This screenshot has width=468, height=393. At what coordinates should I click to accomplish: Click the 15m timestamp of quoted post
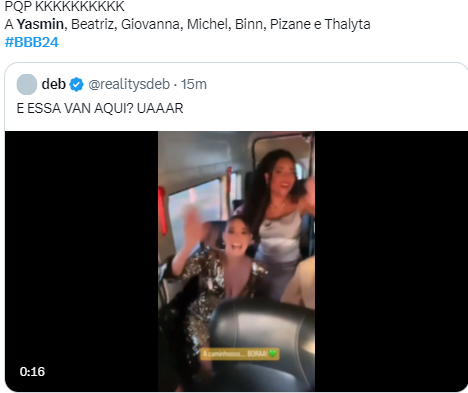pos(194,84)
